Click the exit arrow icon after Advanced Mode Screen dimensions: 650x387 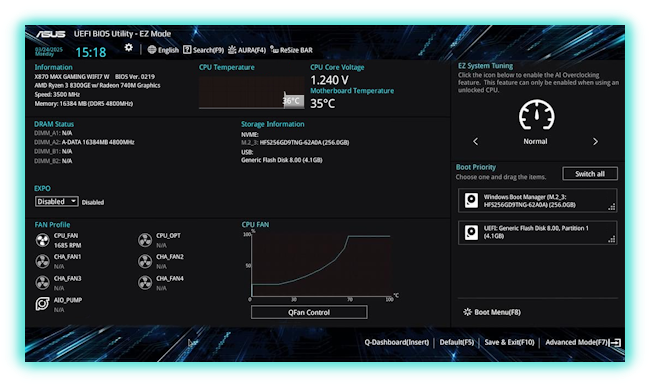coord(615,342)
